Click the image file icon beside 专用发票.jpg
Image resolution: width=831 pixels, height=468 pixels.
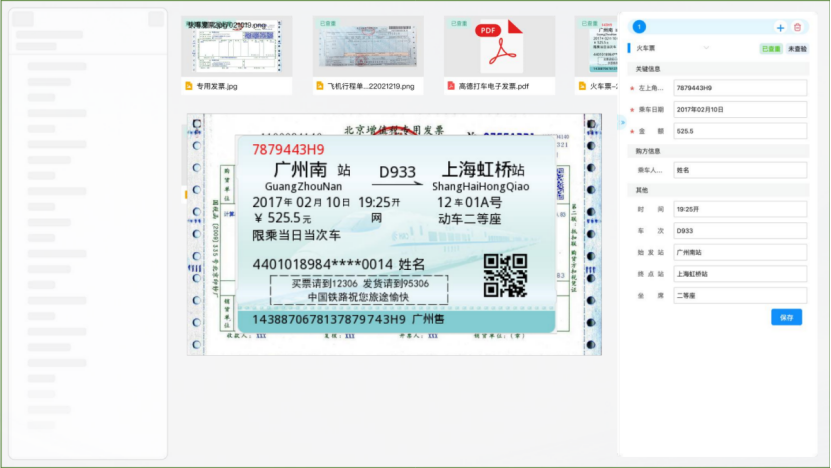189,86
